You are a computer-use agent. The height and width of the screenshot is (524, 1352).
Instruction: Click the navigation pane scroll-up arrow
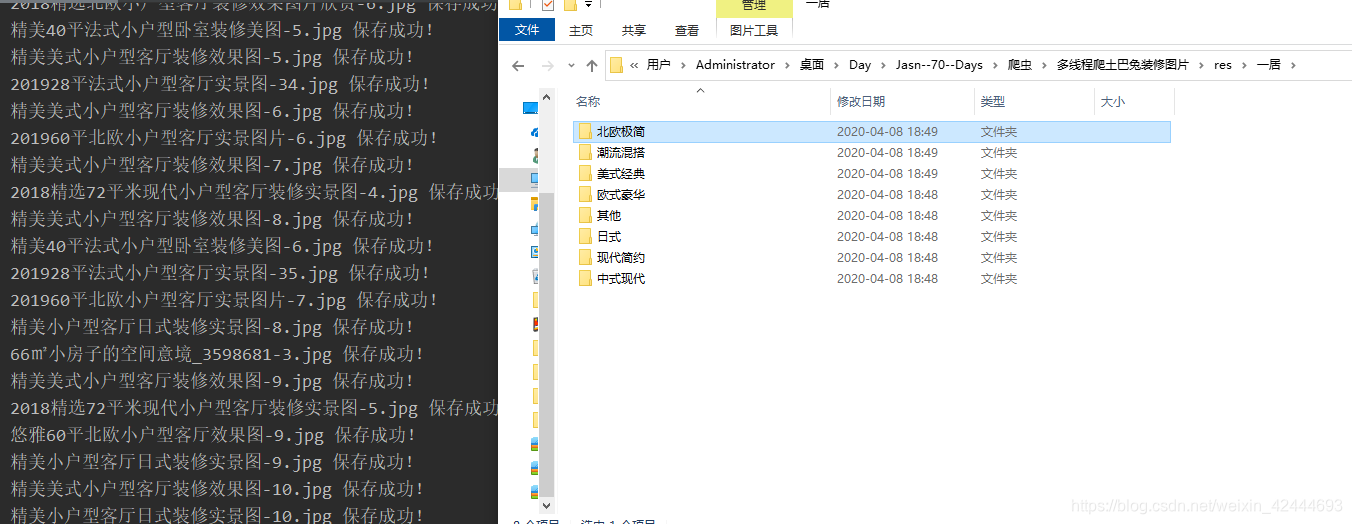(x=547, y=97)
